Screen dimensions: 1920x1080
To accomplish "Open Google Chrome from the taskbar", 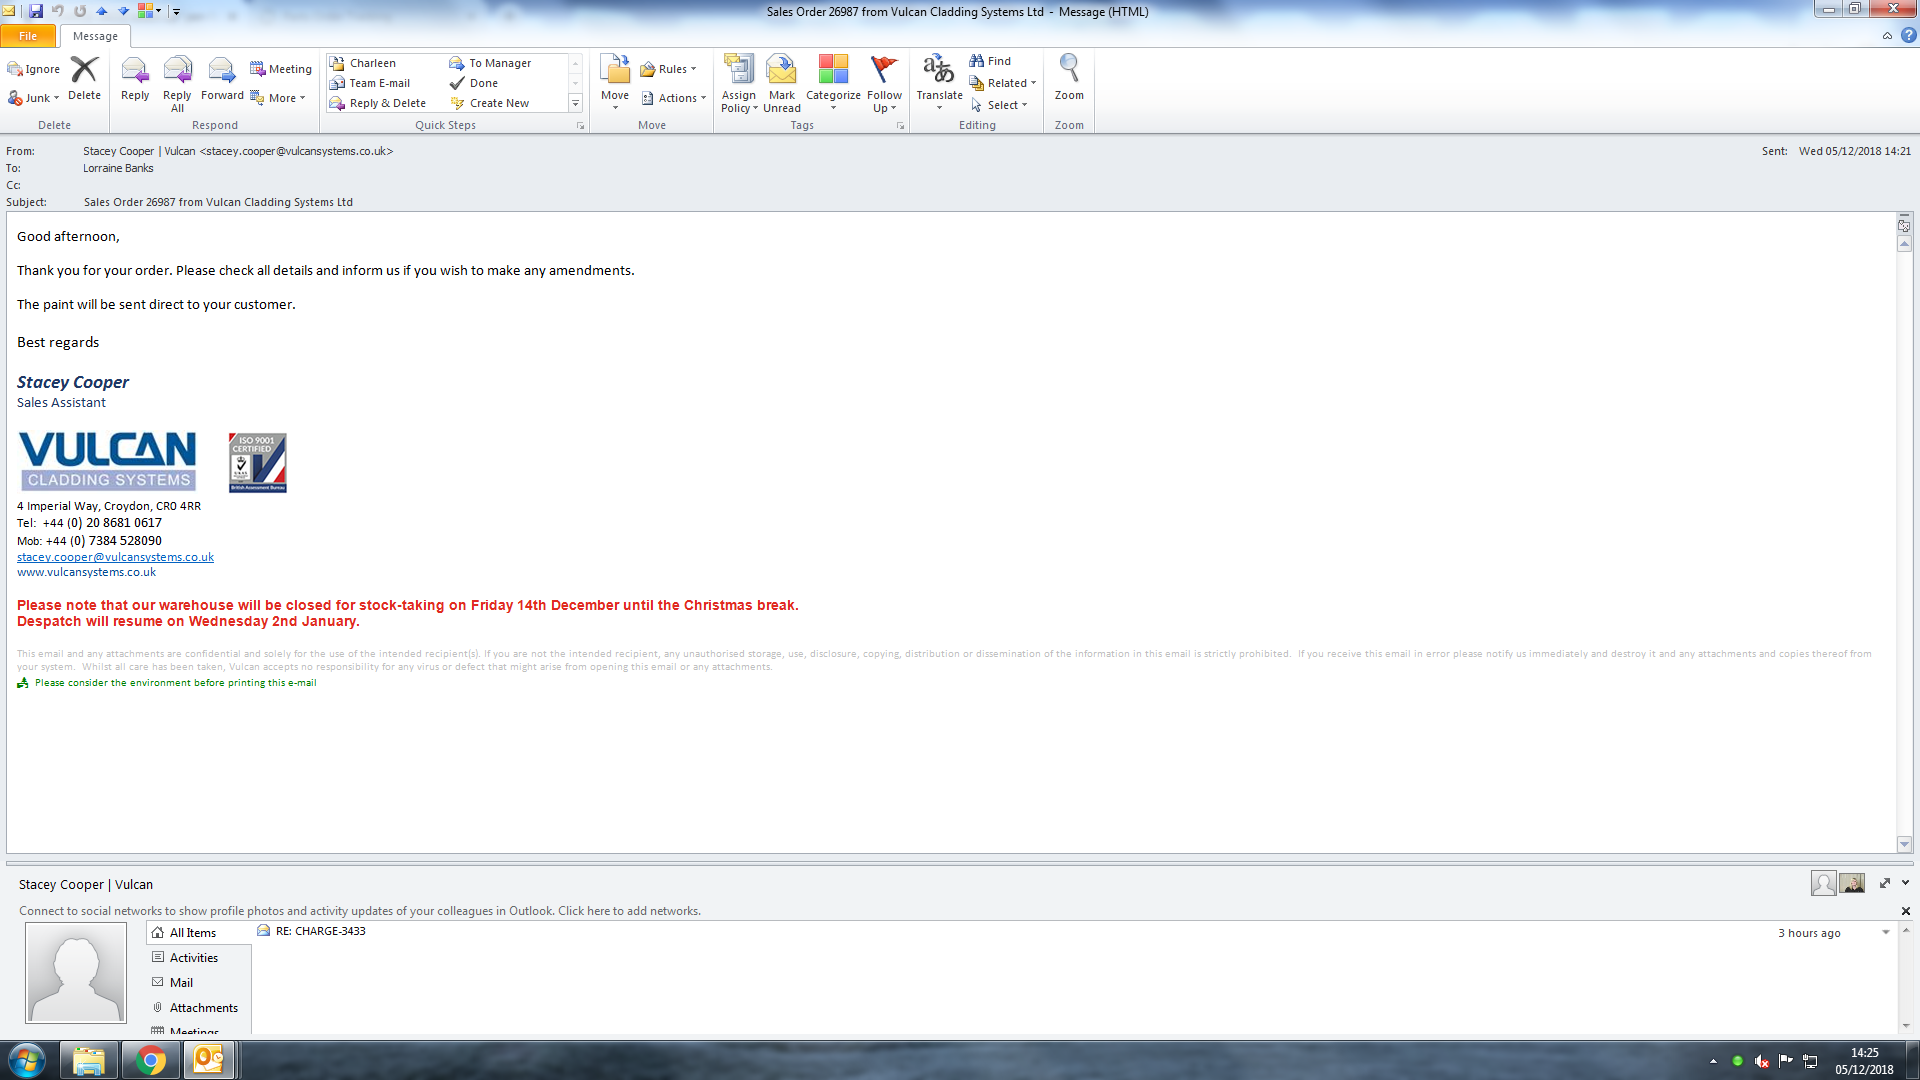I will [150, 1060].
